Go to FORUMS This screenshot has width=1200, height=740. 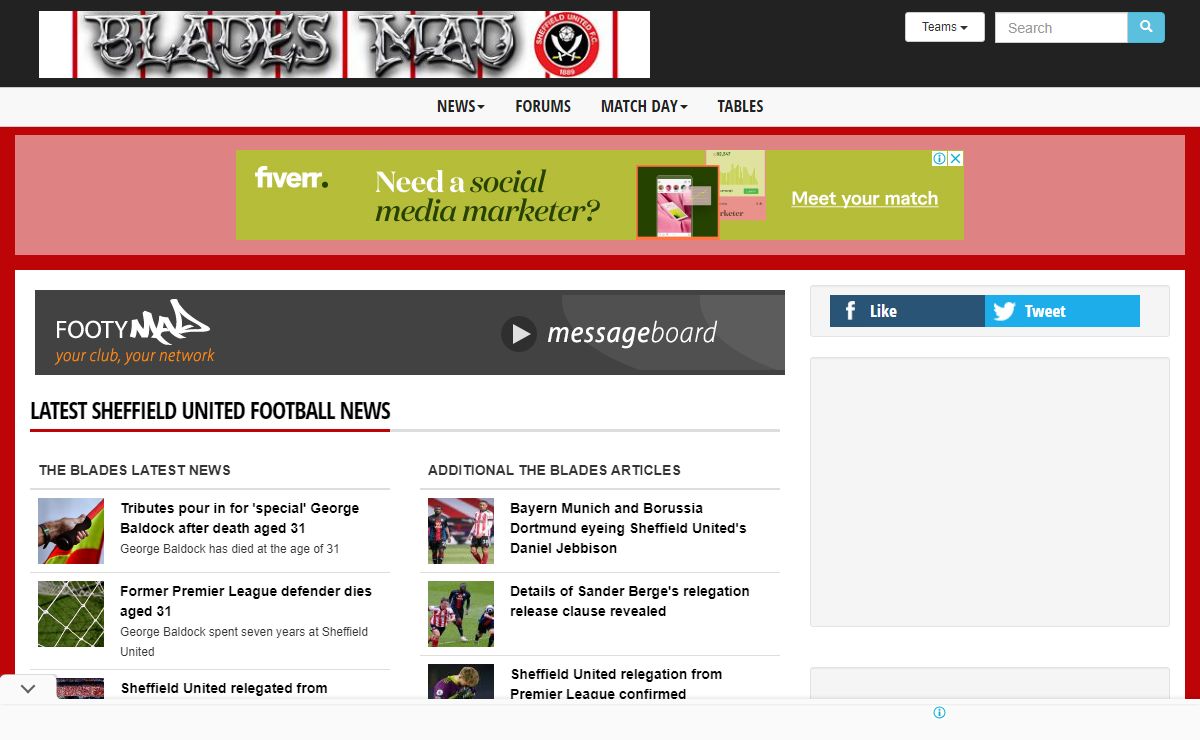(543, 106)
